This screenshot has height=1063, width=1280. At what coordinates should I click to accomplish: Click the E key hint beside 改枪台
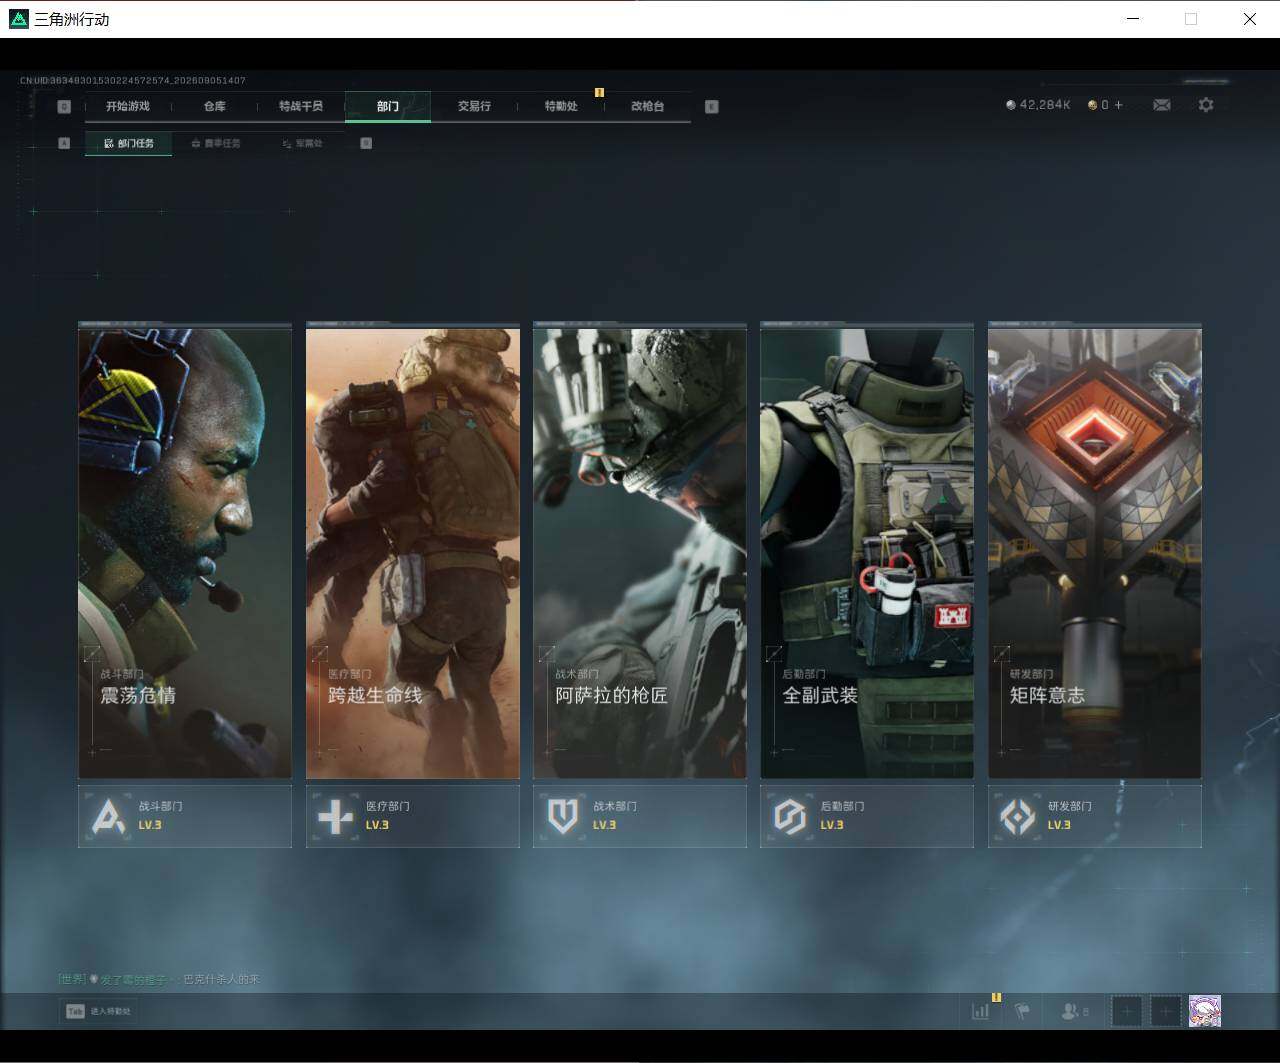(712, 106)
